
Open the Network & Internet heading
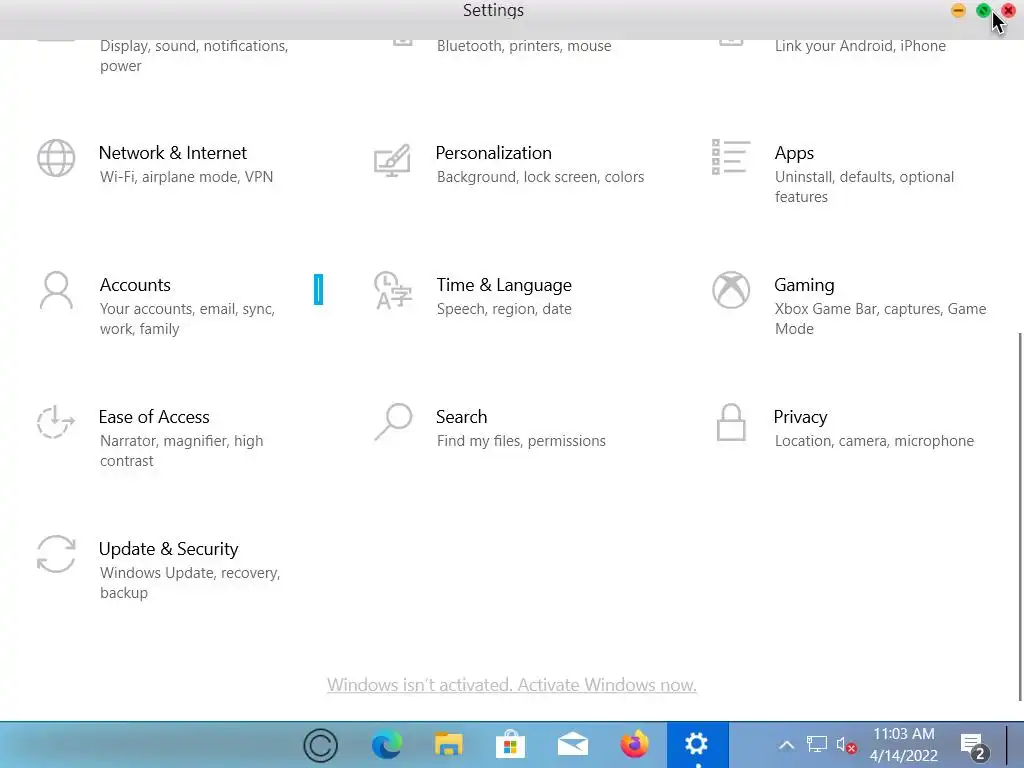(172, 153)
